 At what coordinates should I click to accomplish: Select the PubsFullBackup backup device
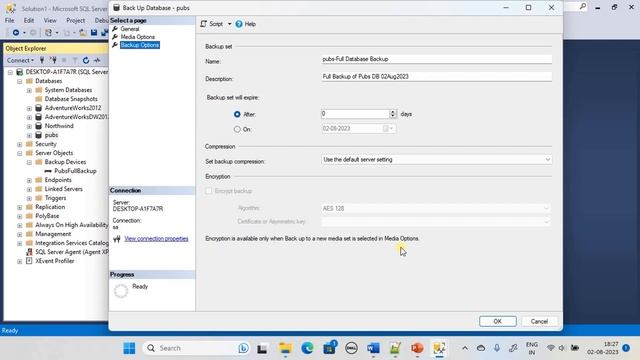click(75, 171)
